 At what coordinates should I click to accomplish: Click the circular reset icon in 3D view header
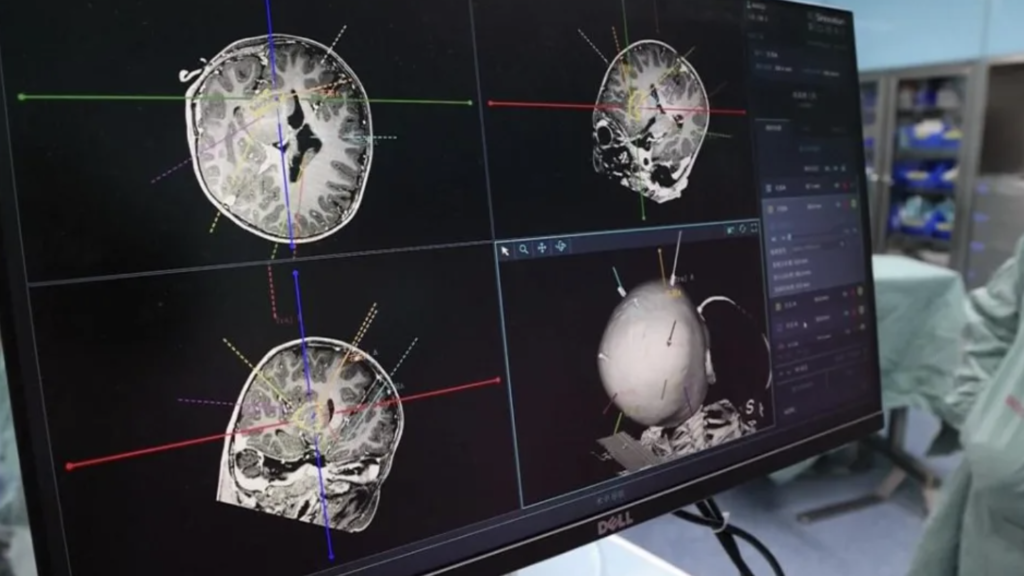[x=743, y=229]
